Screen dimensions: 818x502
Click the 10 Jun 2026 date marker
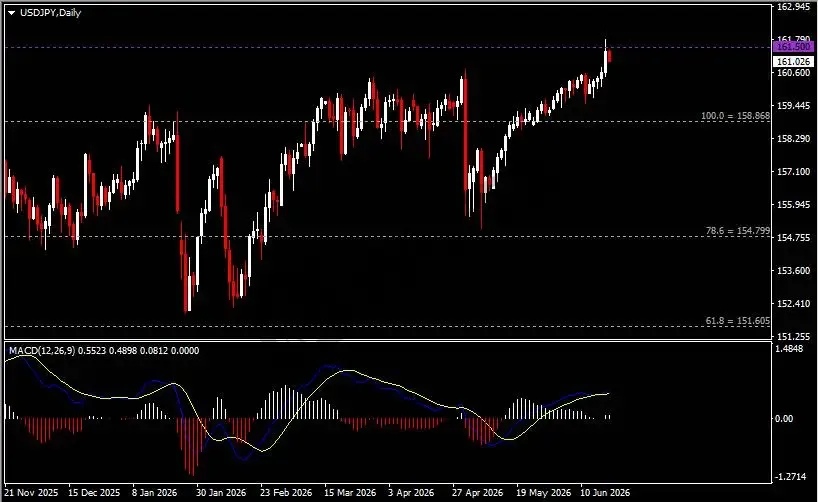click(x=605, y=492)
